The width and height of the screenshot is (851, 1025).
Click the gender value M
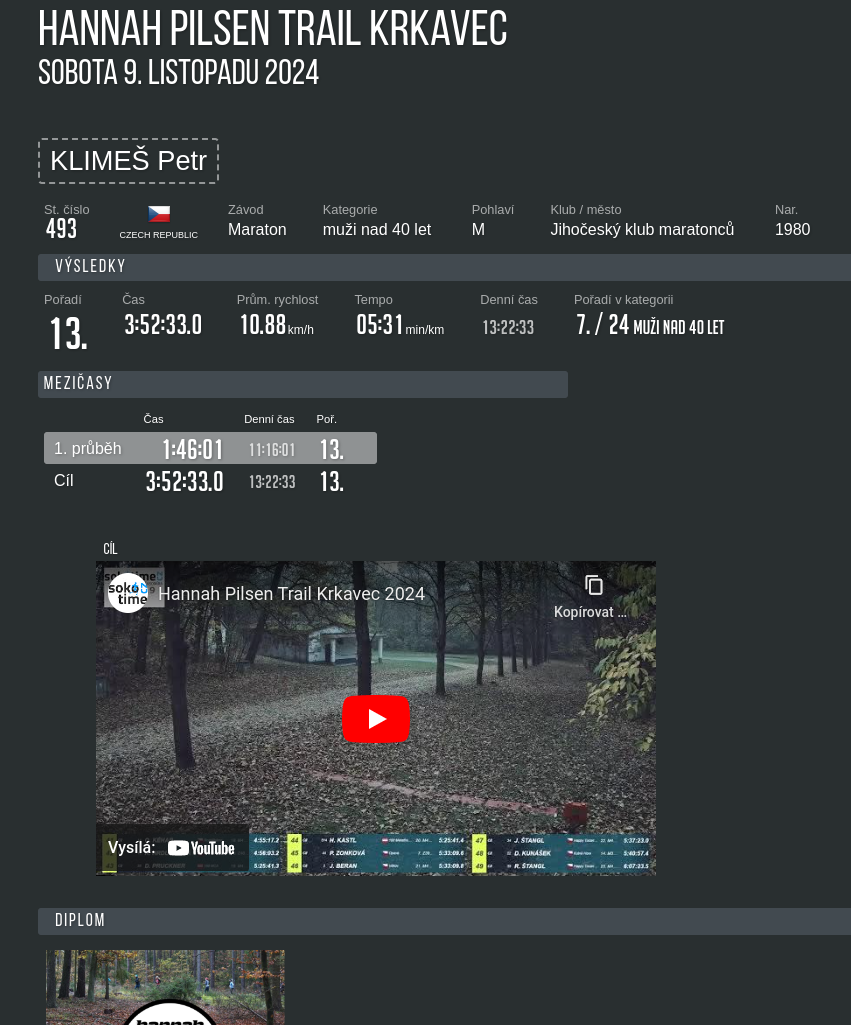pyautogui.click(x=478, y=229)
